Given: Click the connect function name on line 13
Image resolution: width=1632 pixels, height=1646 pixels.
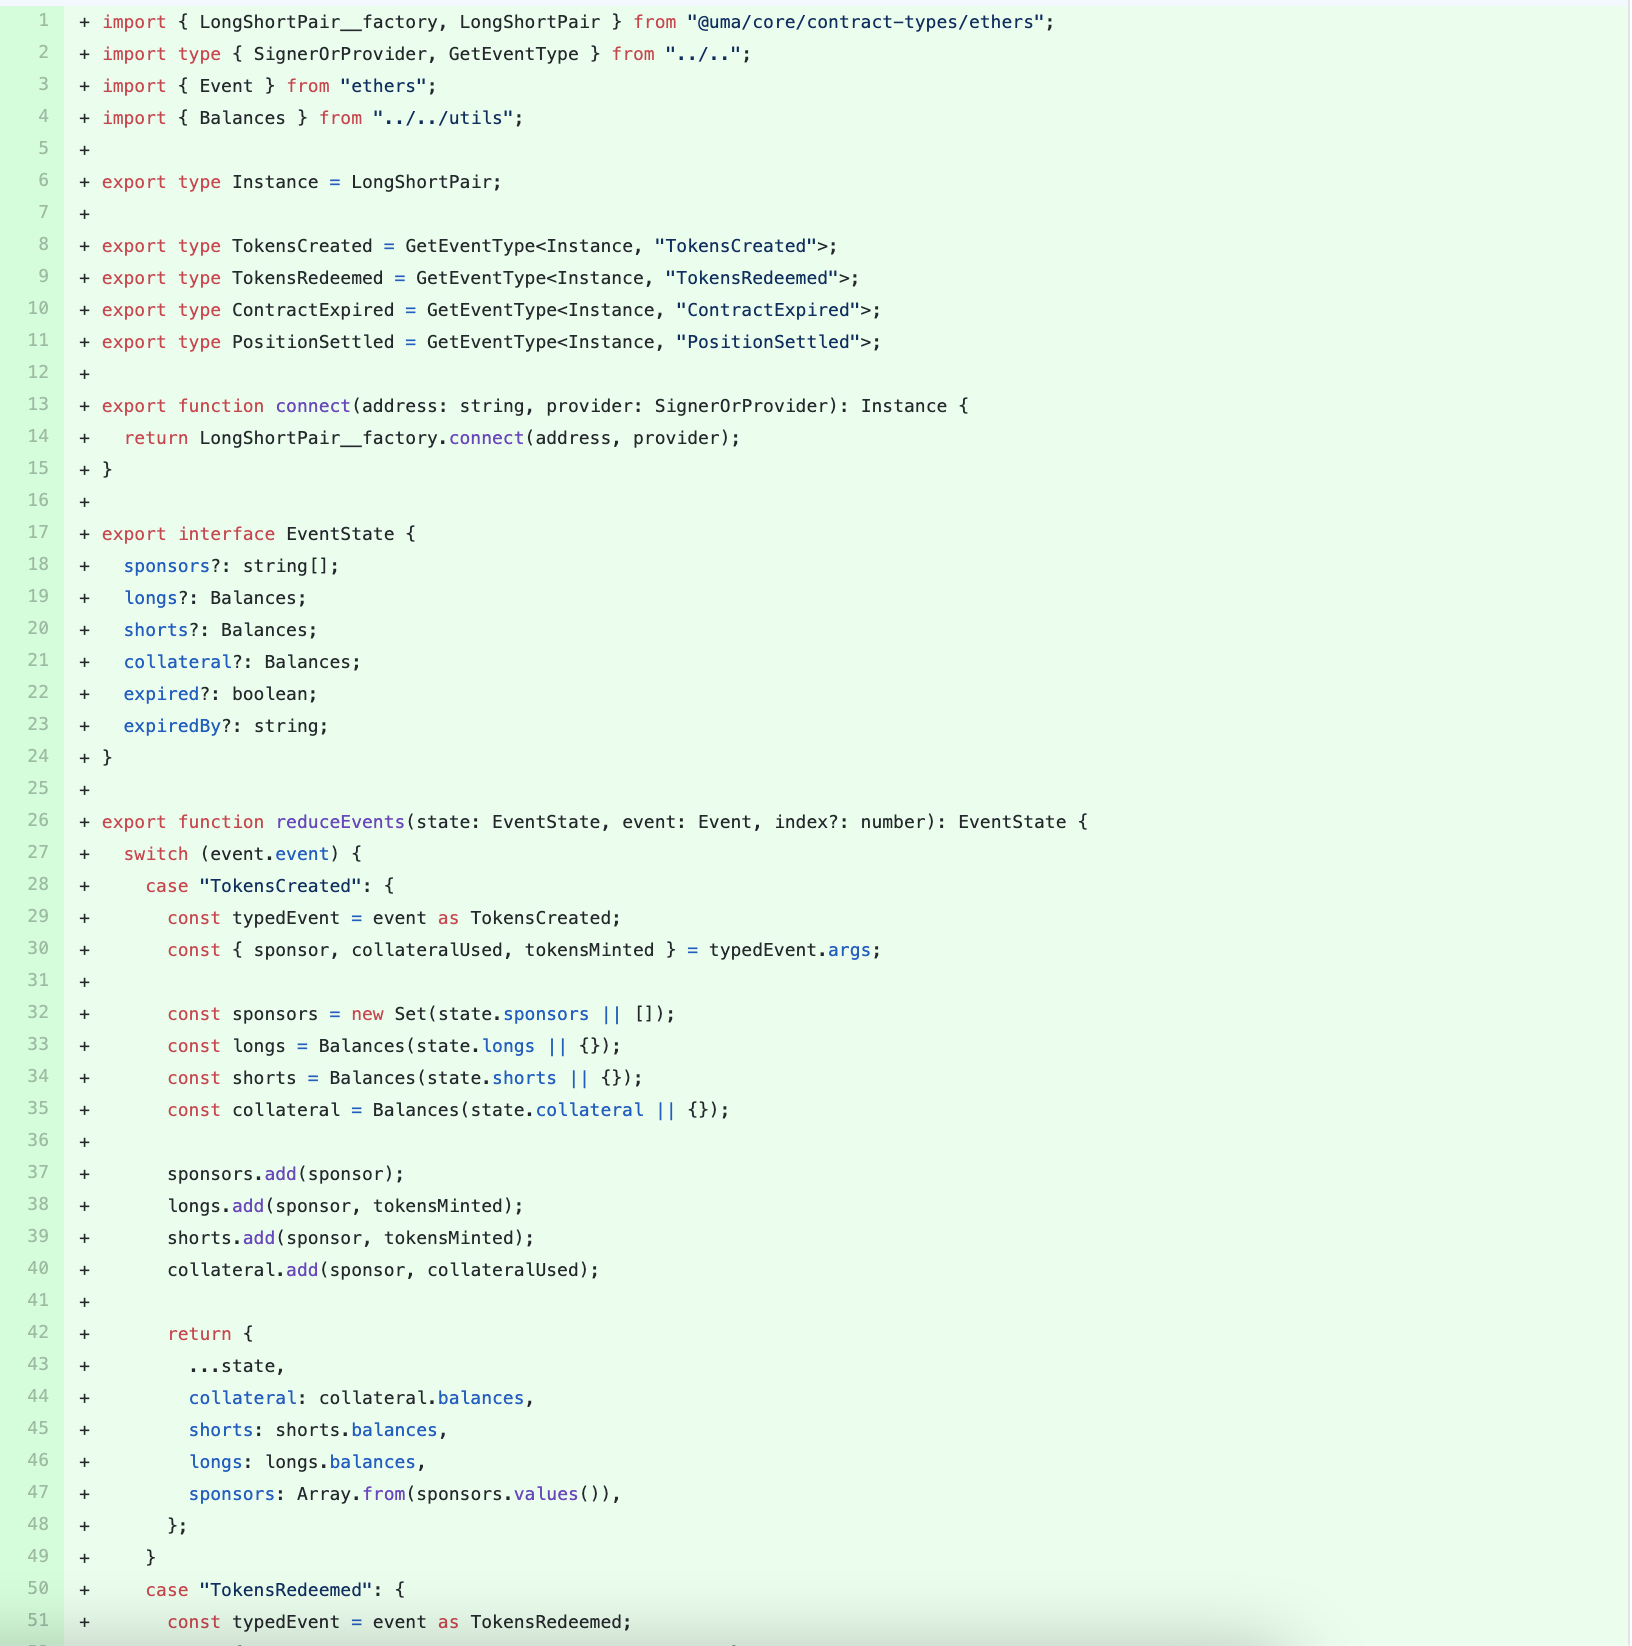Looking at the screenshot, I should (x=313, y=406).
